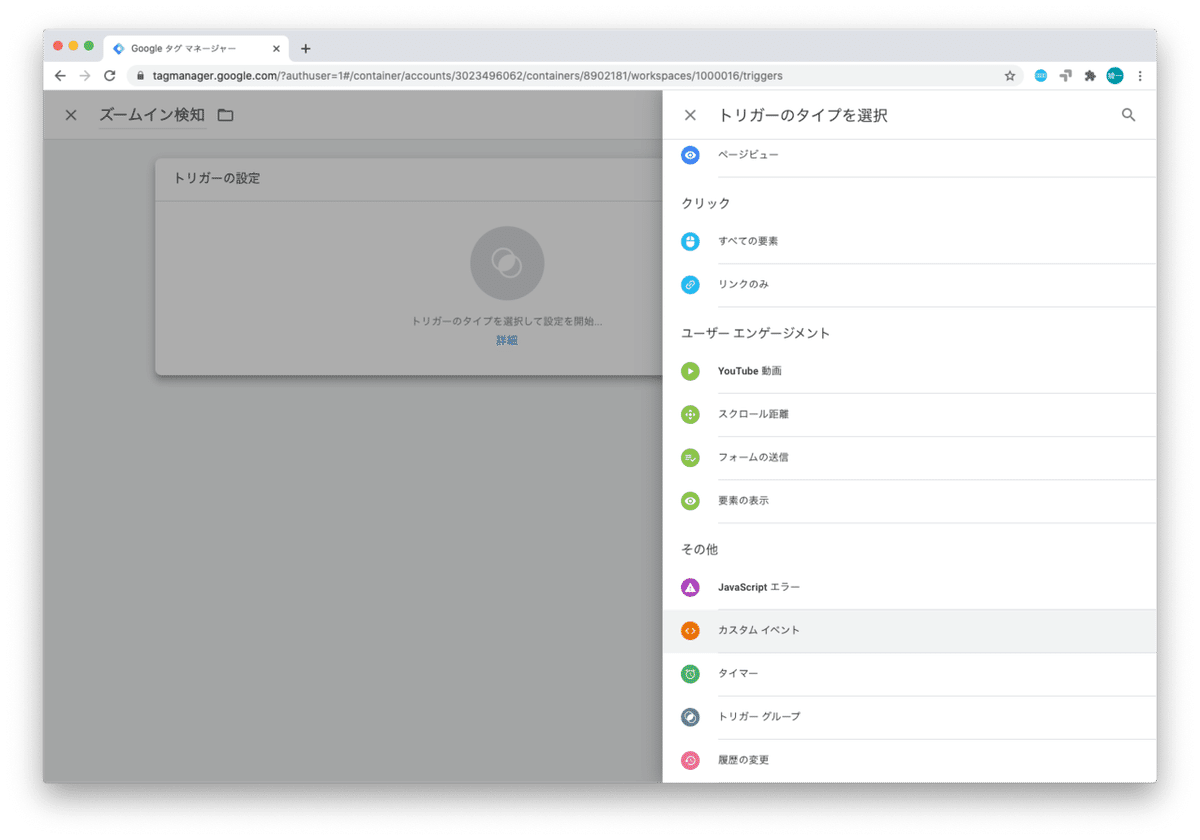Click the trigger type placeholder circle

tap(507, 264)
